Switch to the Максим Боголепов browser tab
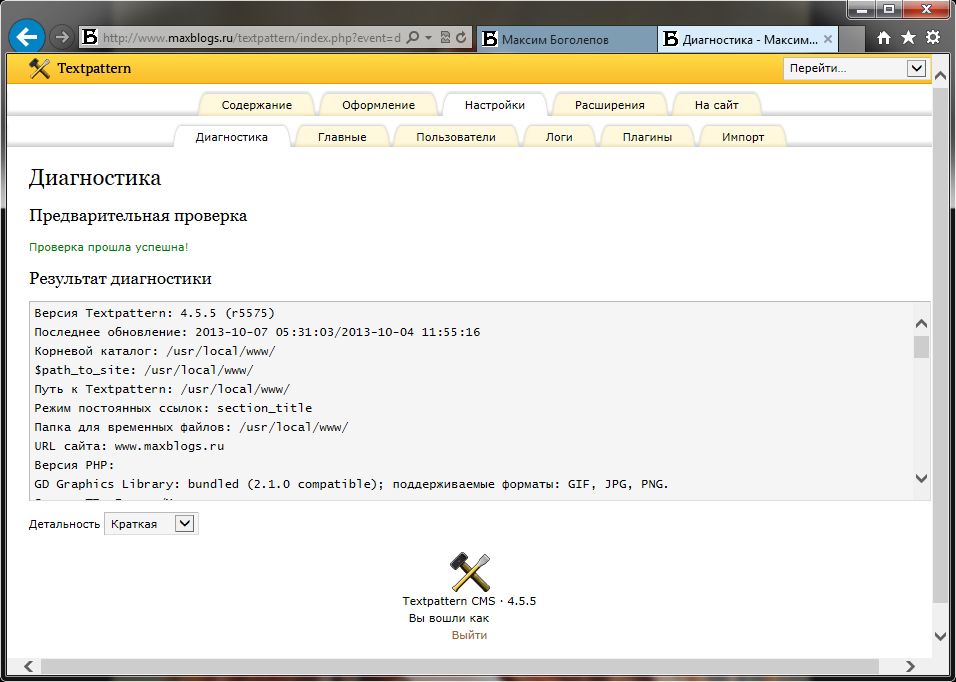The width and height of the screenshot is (956, 682). click(566, 40)
